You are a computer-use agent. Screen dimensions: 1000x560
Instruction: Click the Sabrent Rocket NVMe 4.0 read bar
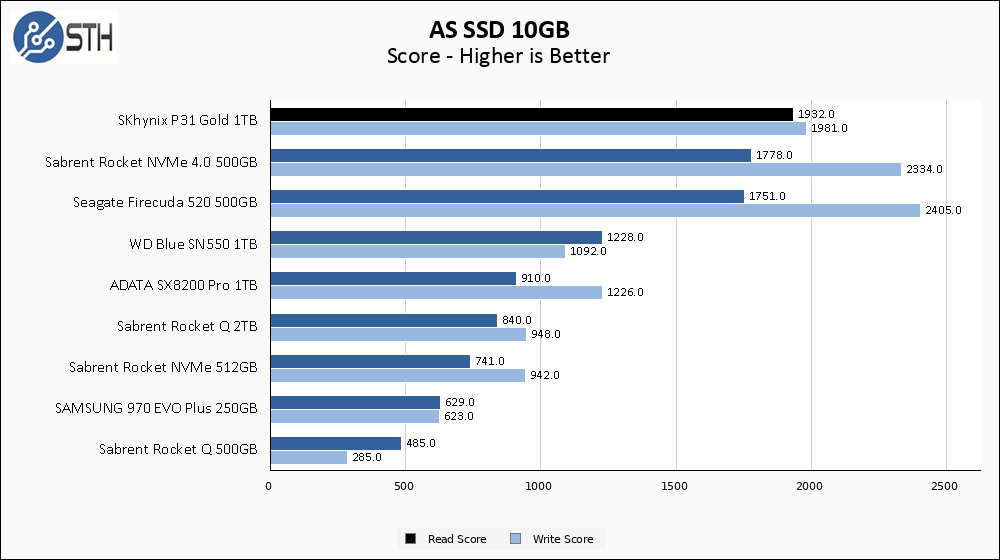point(511,156)
